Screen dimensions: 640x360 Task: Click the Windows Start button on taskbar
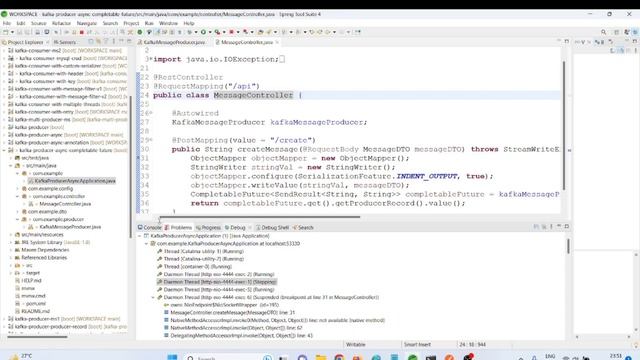point(172,358)
